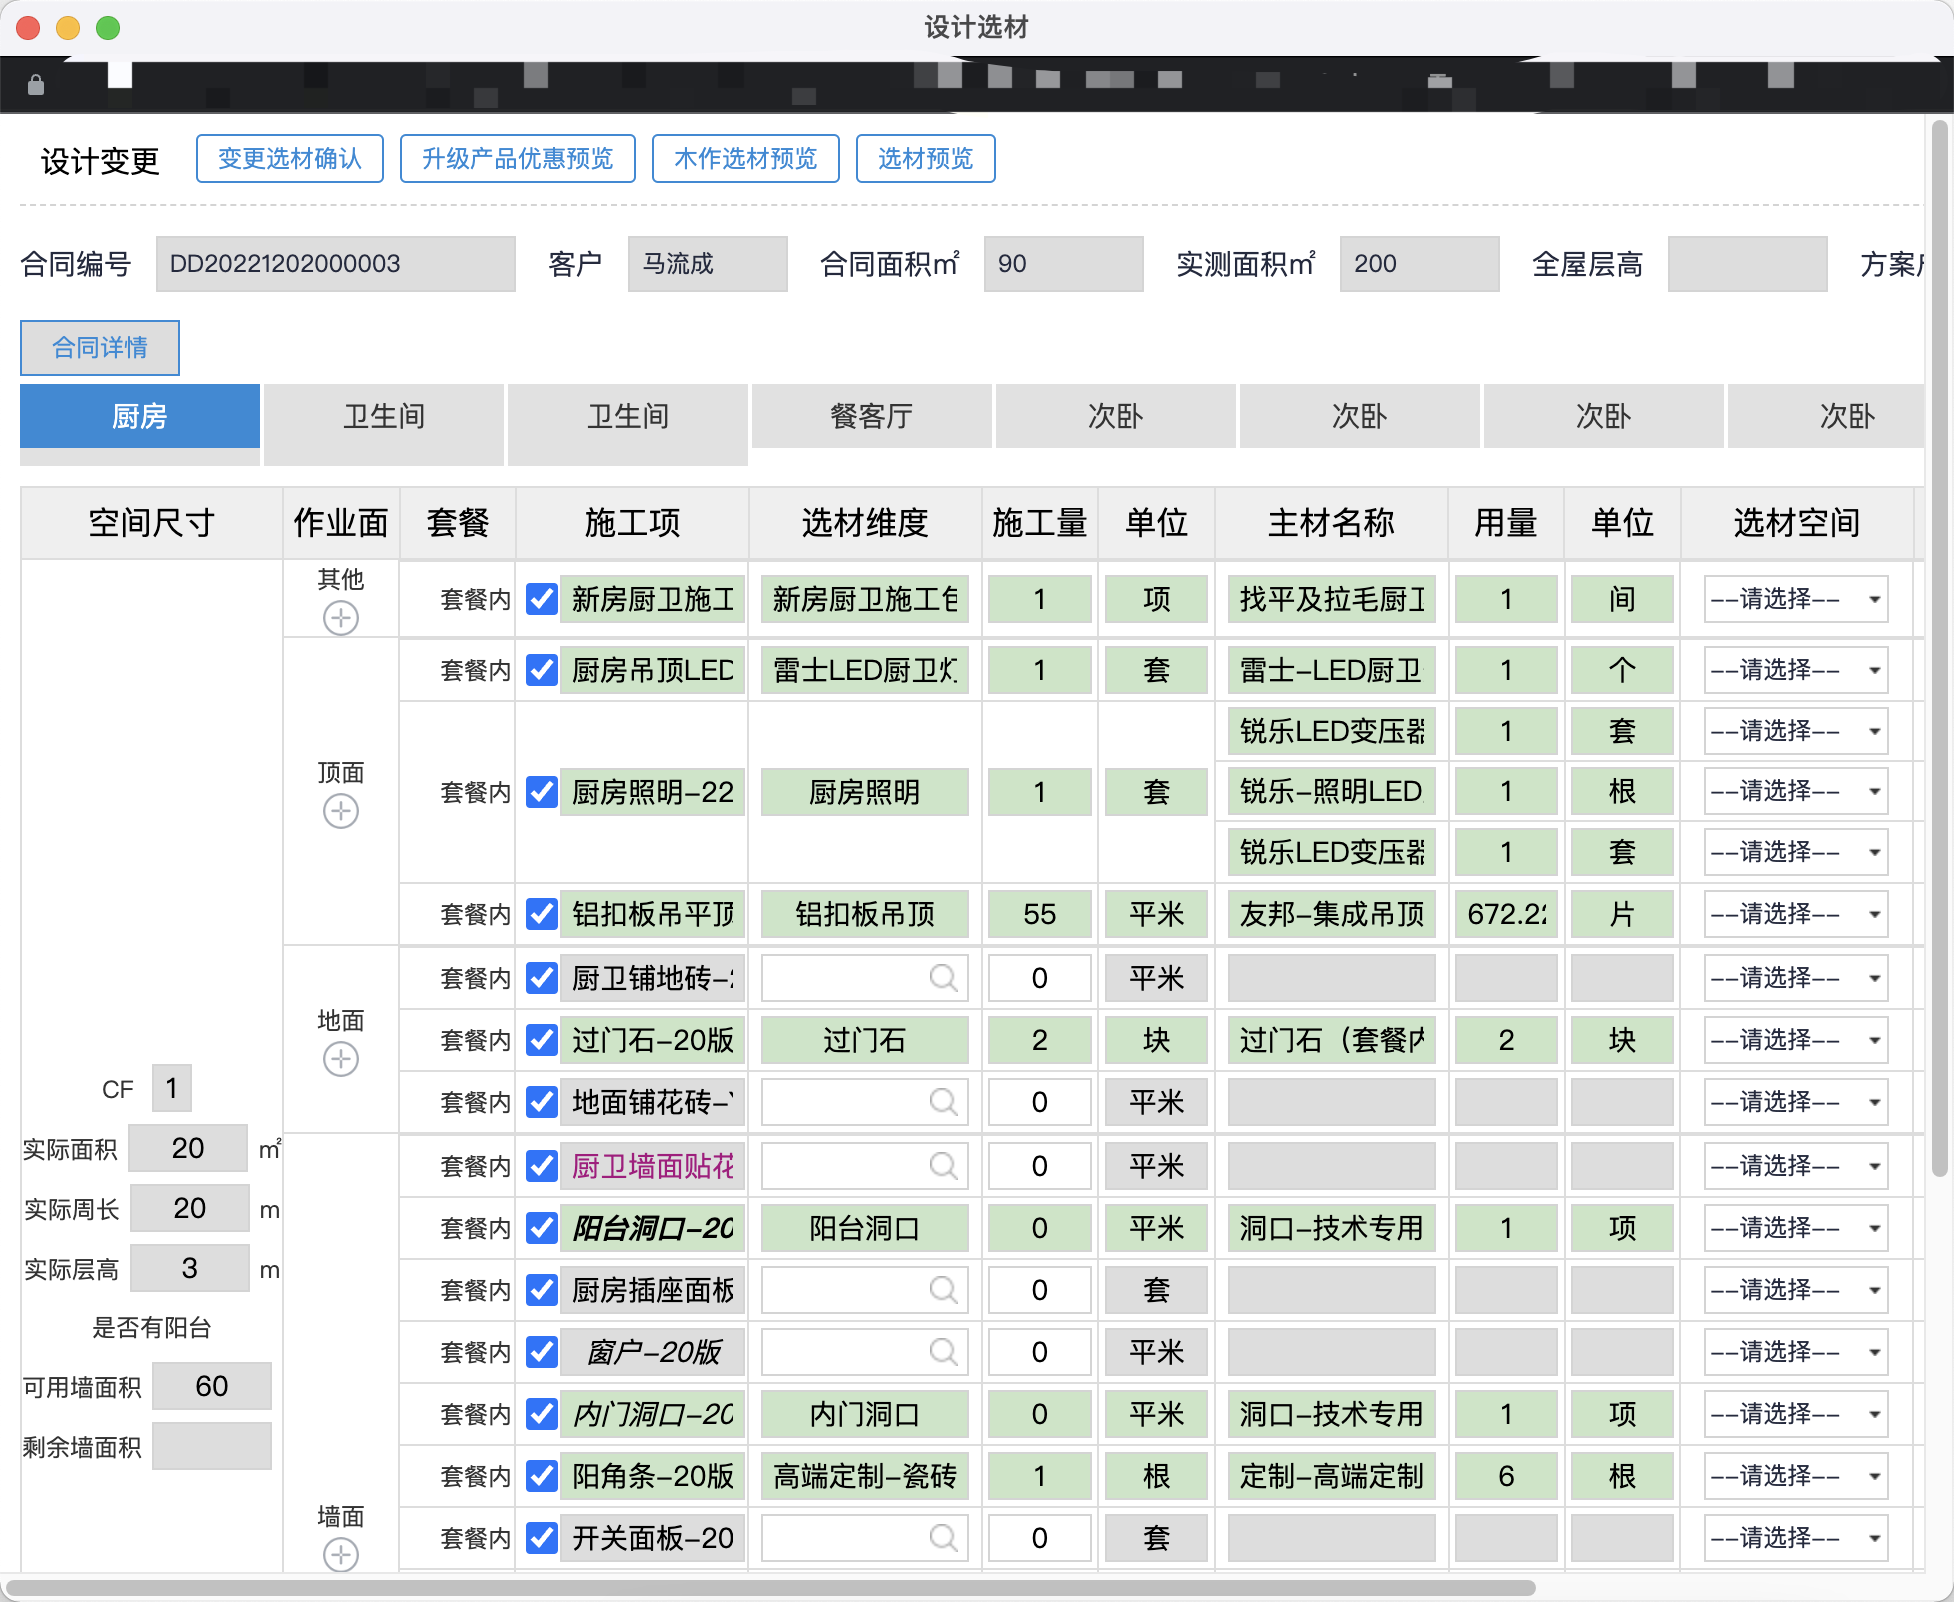Select the first 卫生间 tab
The image size is (1954, 1602).
tap(384, 416)
